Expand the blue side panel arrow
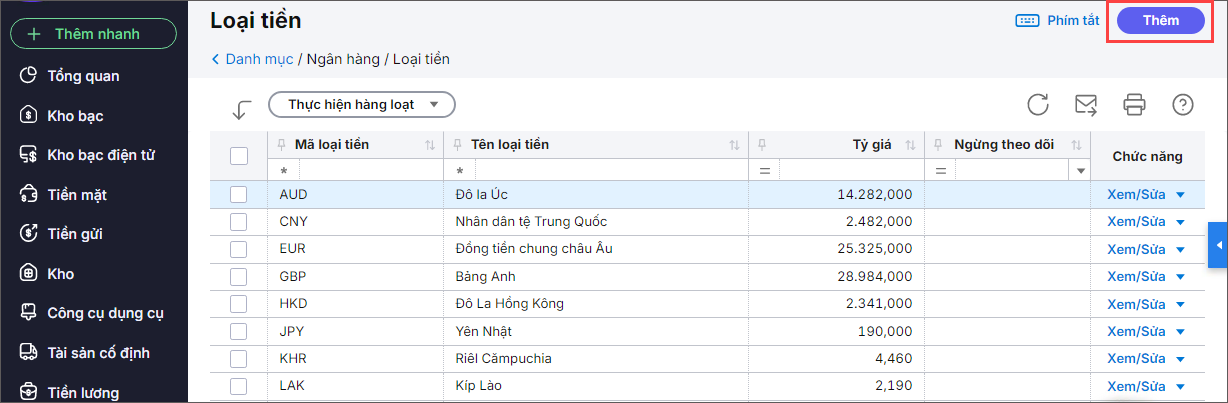Viewport: 1228px width, 403px height. pyautogui.click(x=1218, y=245)
